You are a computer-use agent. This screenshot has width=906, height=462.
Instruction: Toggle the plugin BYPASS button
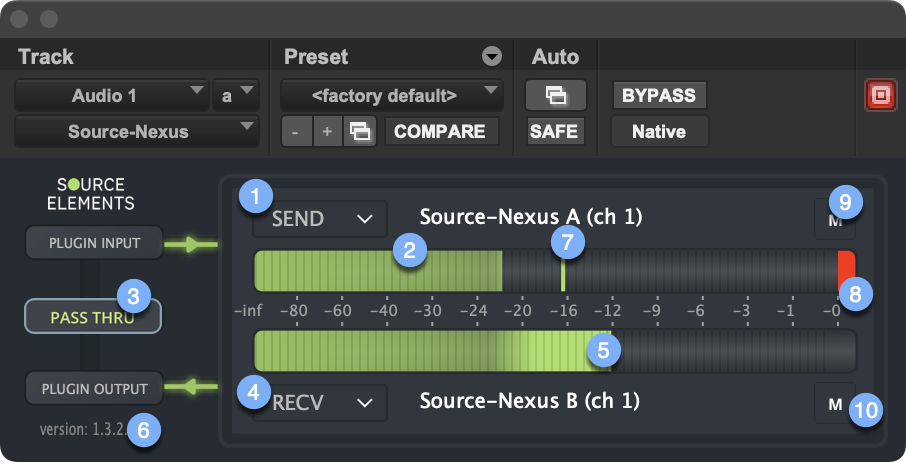pyautogui.click(x=658, y=96)
